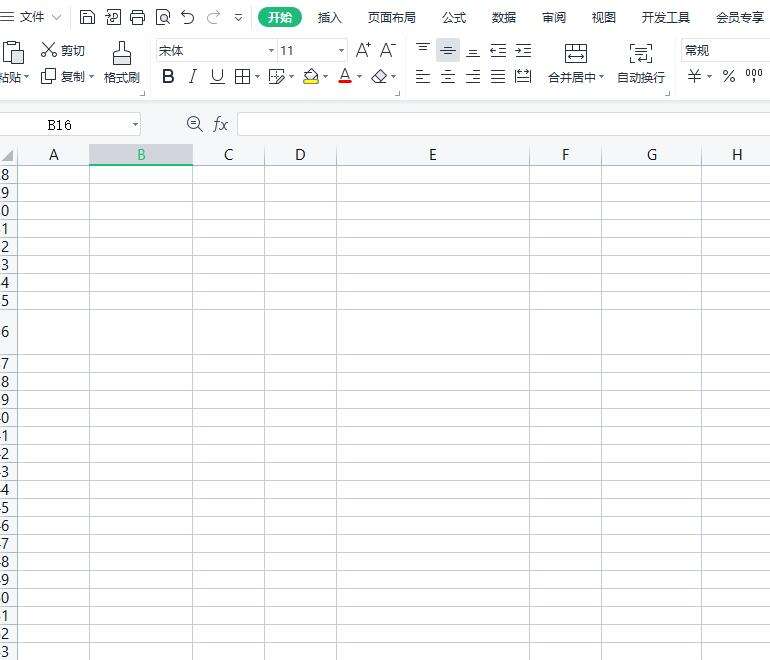Click the Save icon in quick toolbar
The height and width of the screenshot is (660, 770).
click(x=87, y=17)
